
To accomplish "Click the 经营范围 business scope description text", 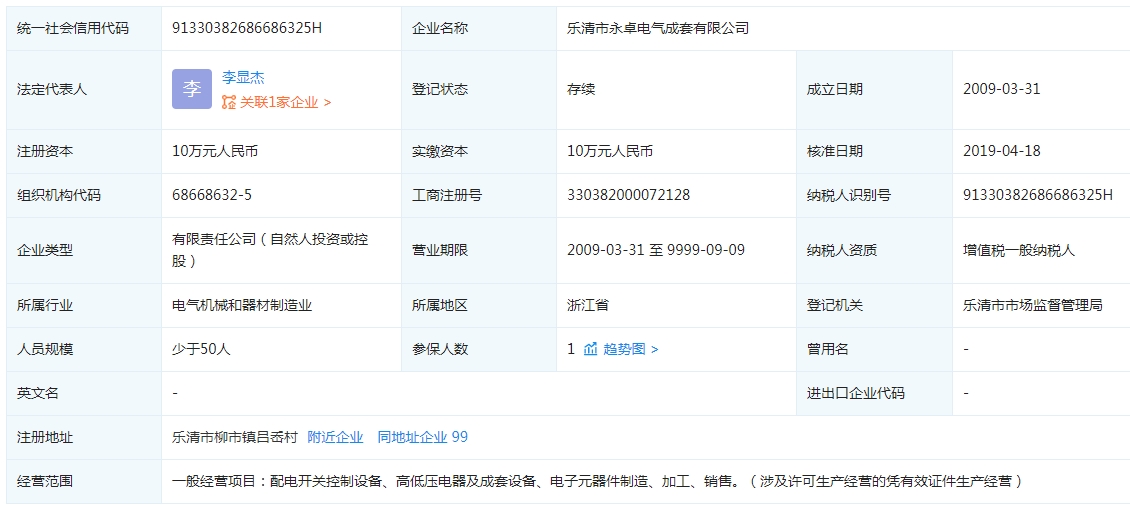I will 597,481.
